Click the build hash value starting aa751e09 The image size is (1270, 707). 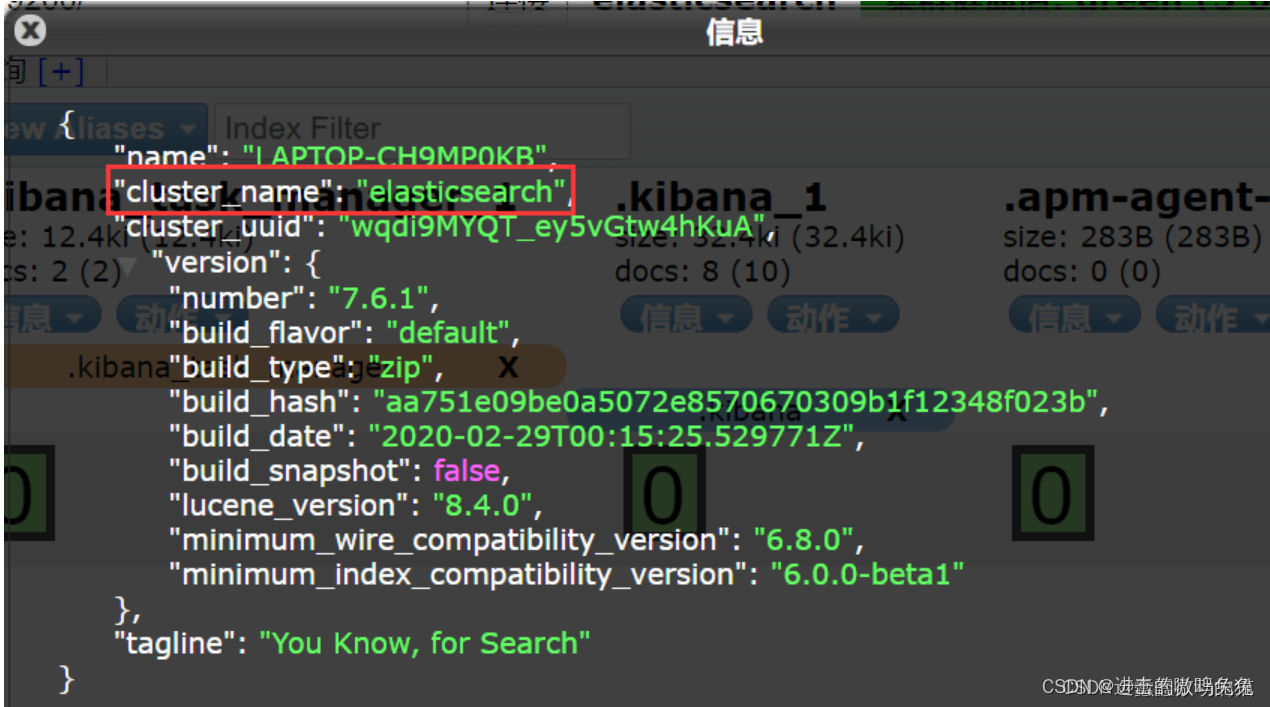736,402
